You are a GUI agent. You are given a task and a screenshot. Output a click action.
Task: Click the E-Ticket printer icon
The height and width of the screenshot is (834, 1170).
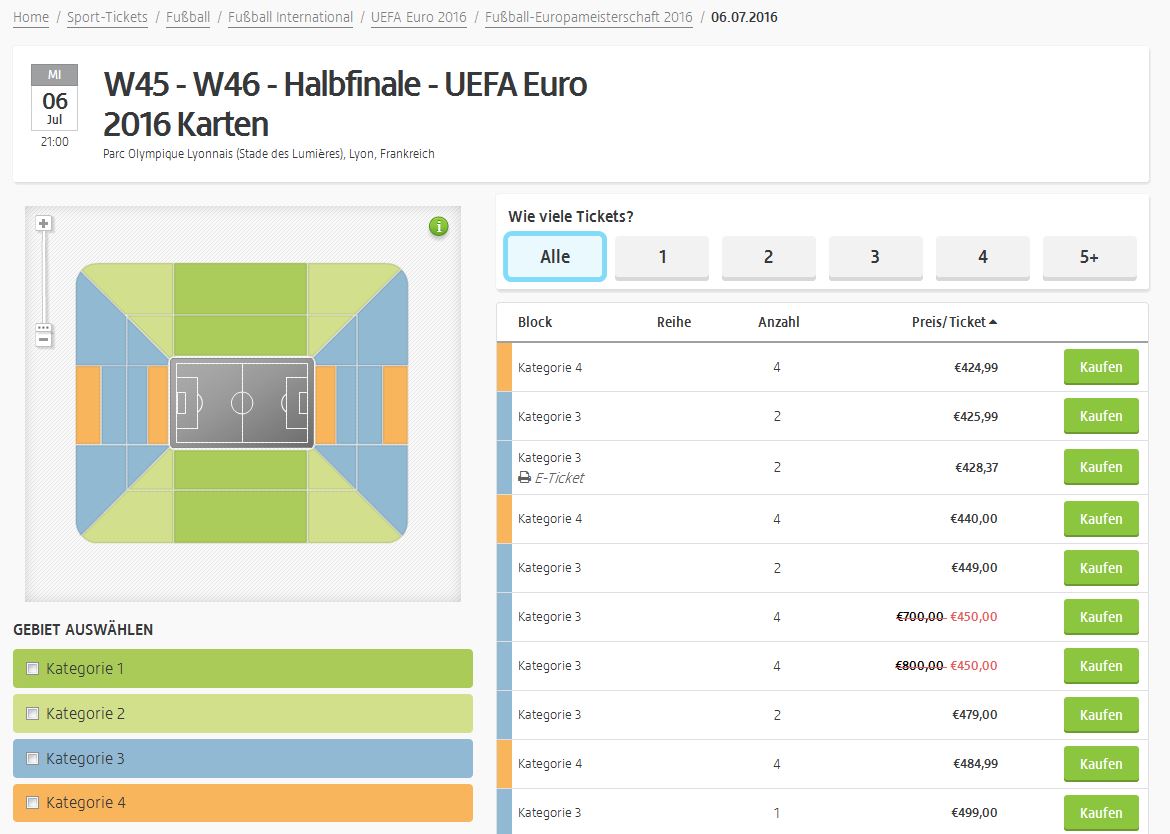coord(524,478)
